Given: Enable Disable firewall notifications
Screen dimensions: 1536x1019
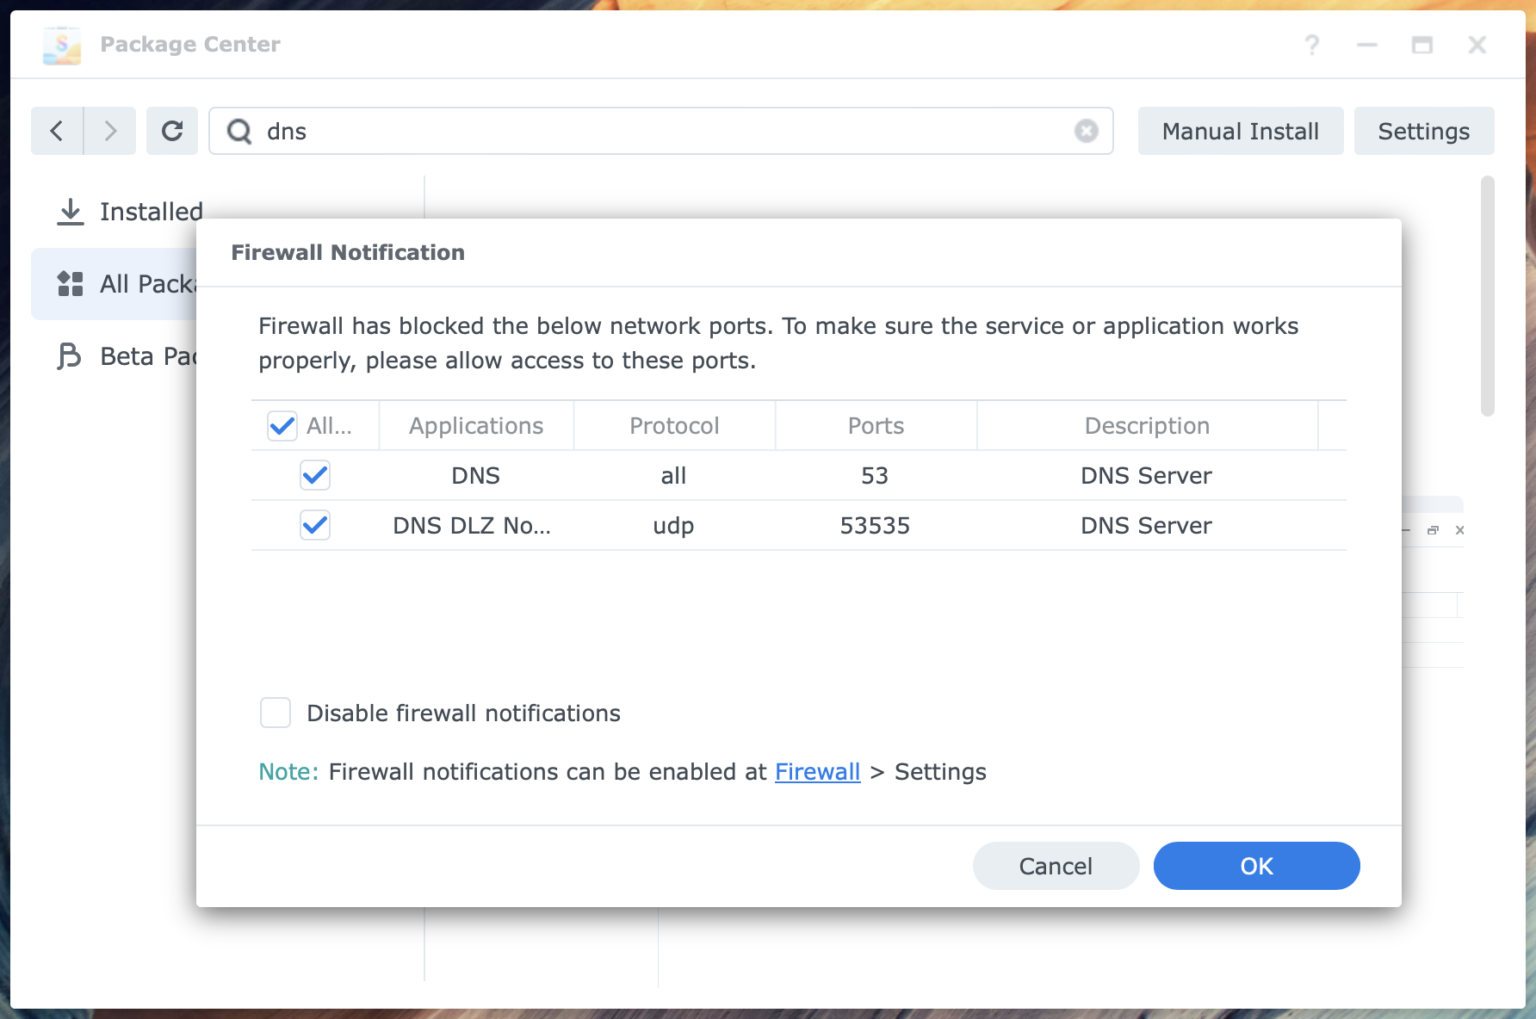Looking at the screenshot, I should pyautogui.click(x=275, y=712).
